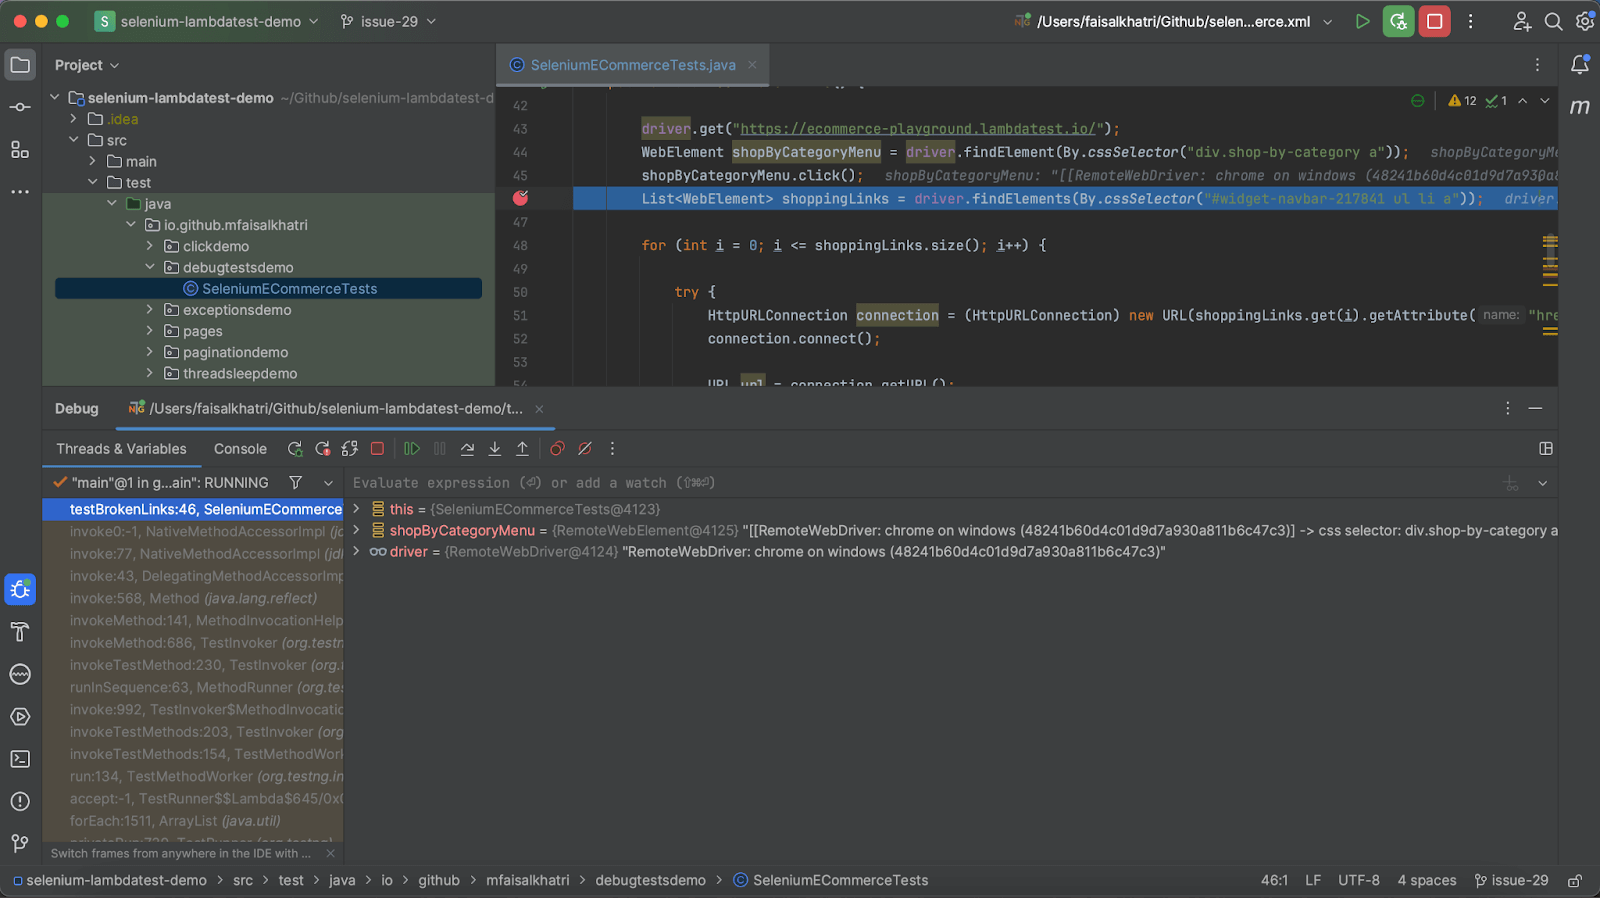Image resolution: width=1600 pixels, height=898 pixels.
Task: Toggle the breakpoint on line 46
Action: click(x=520, y=198)
